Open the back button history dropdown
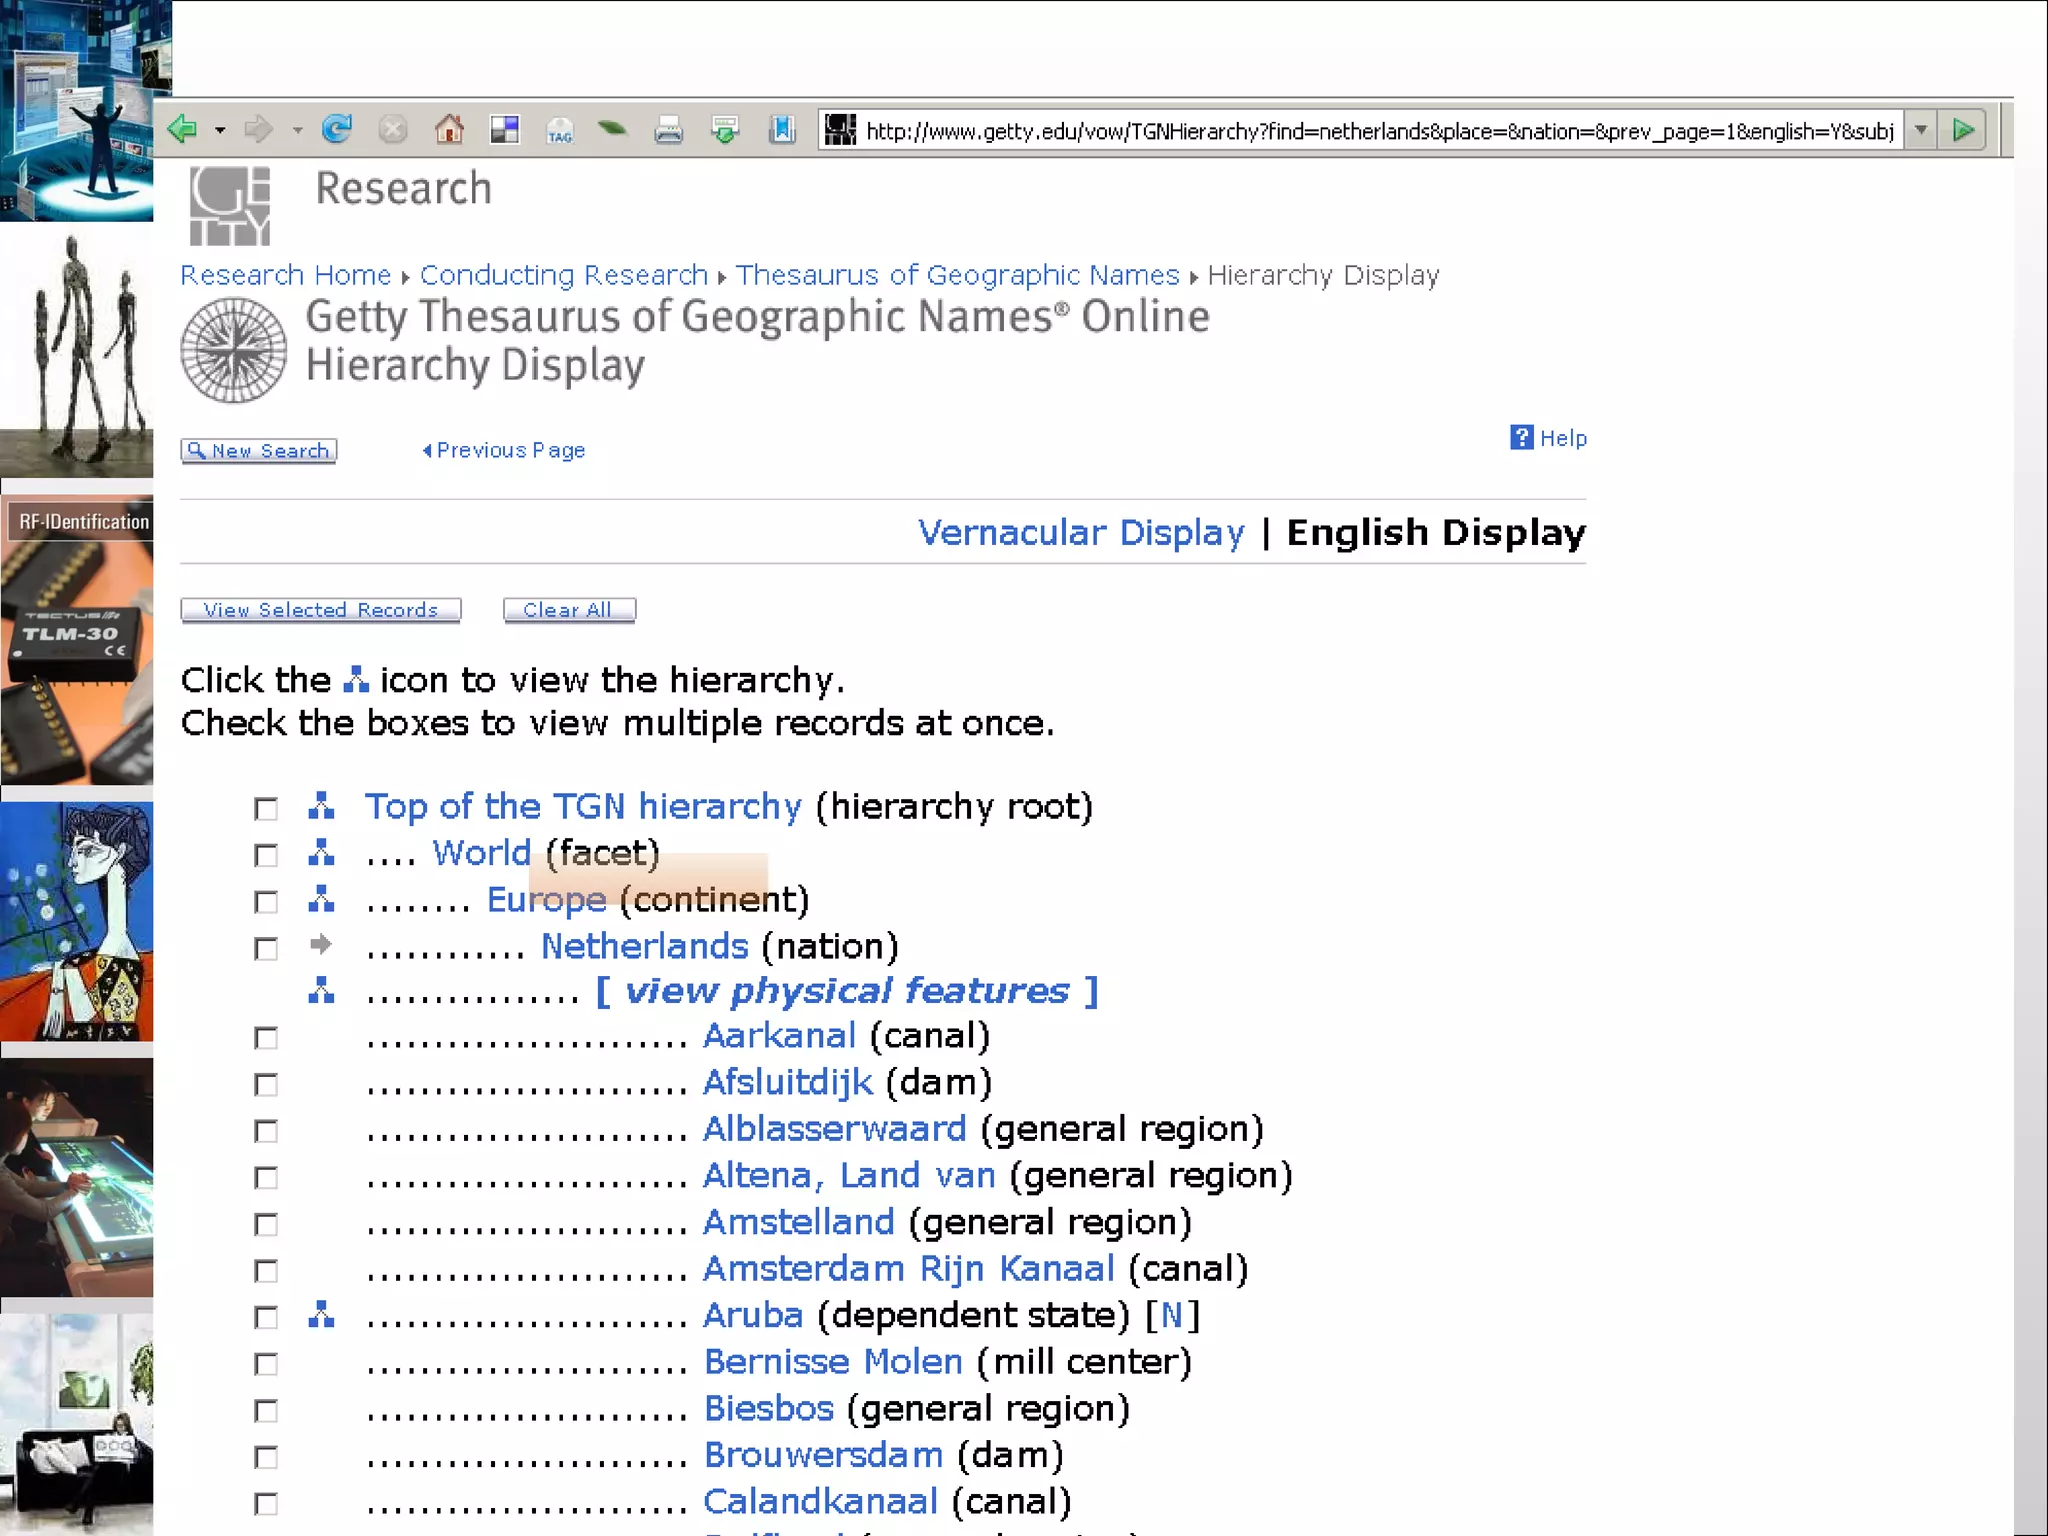 coord(220,130)
